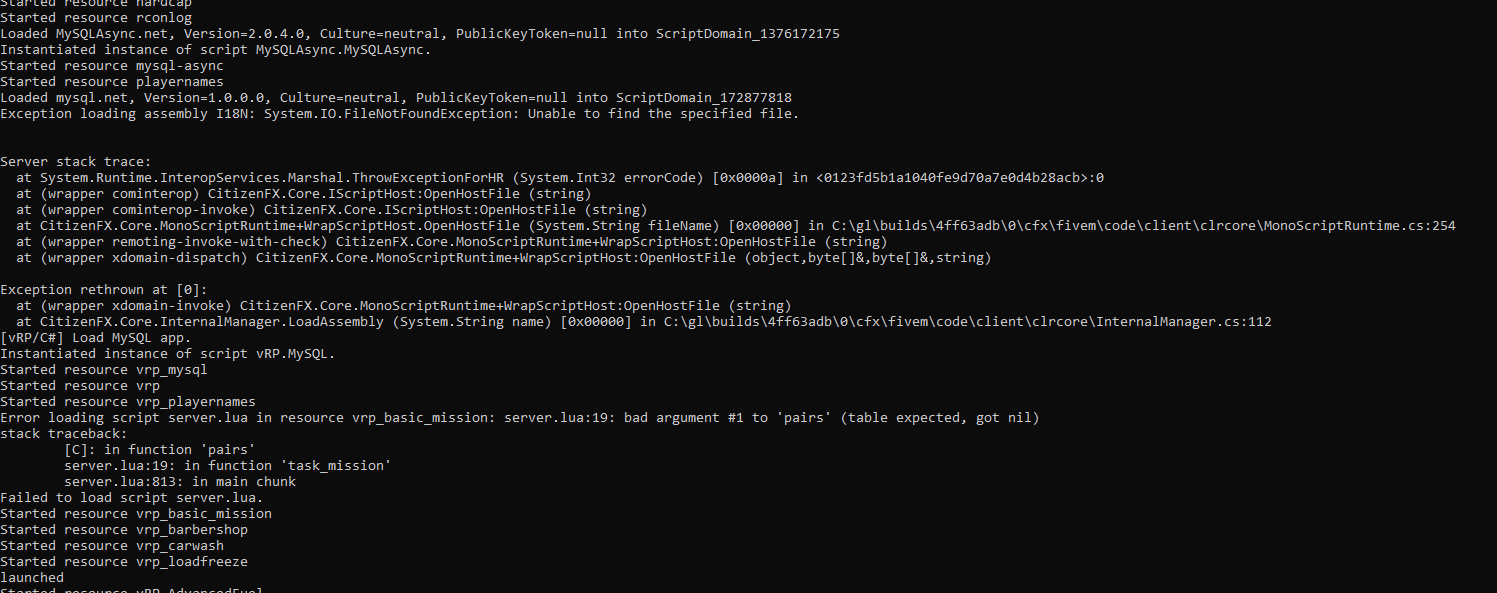Click the 'Started resource vrp_mysql' line
The height and width of the screenshot is (593, 1497).
tap(104, 369)
